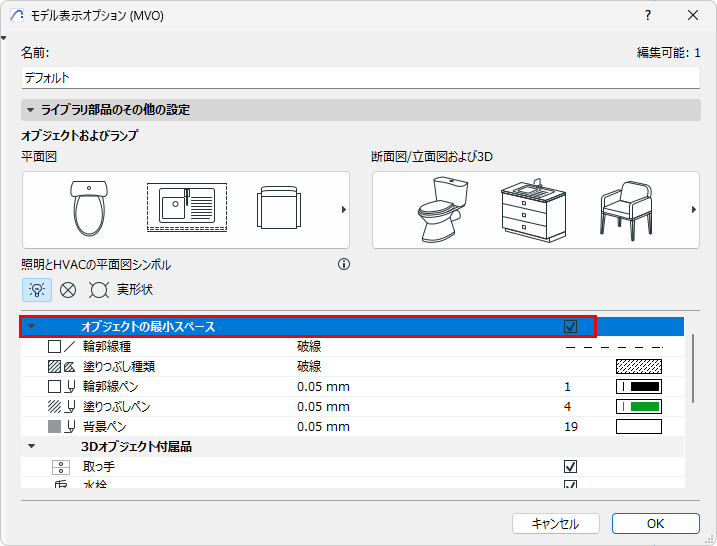Select the 塗りつぶし種類 row label
The image size is (717, 546).
119,367
